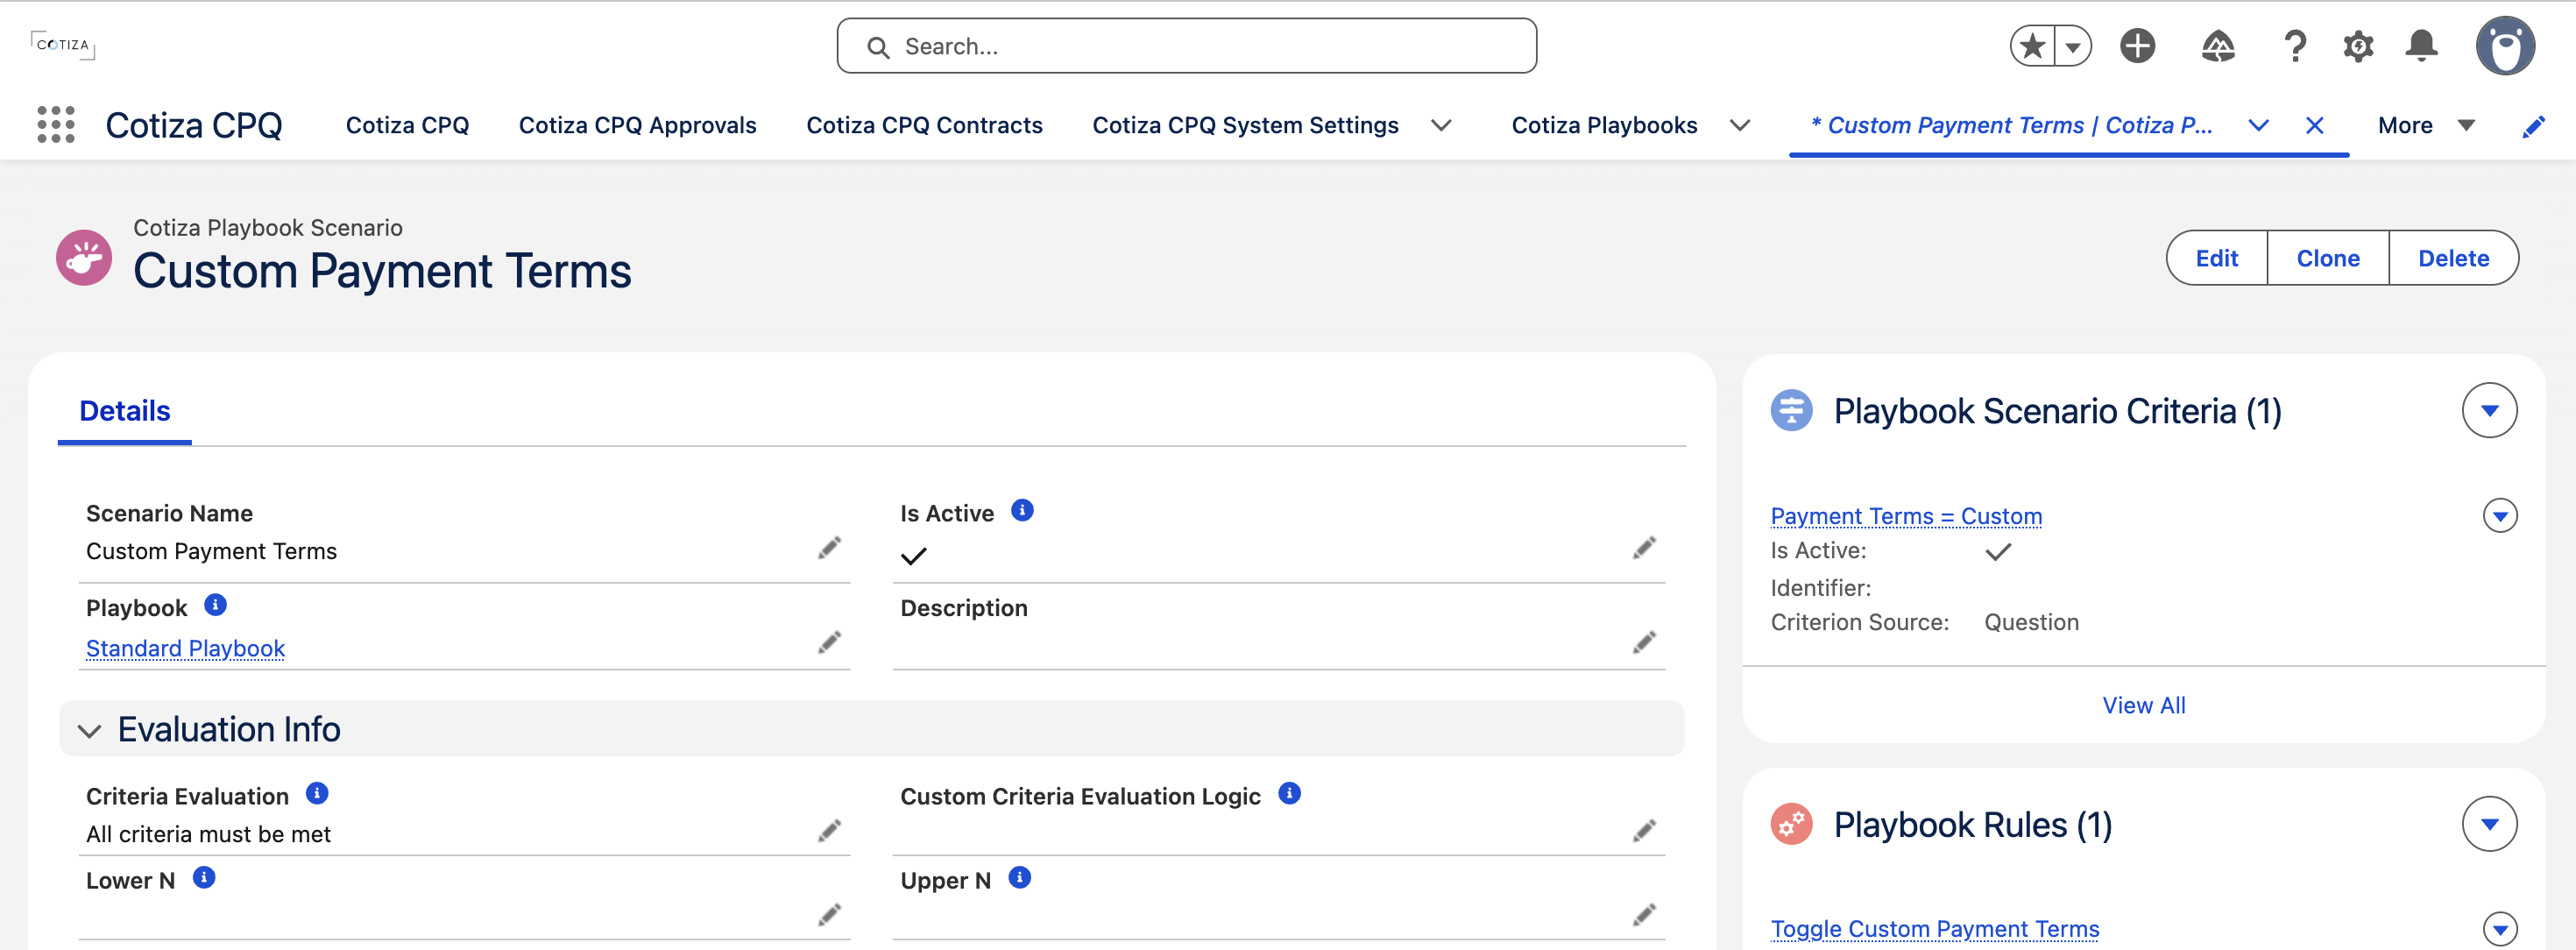Open the user profile avatar

pyautogui.click(x=2505, y=46)
